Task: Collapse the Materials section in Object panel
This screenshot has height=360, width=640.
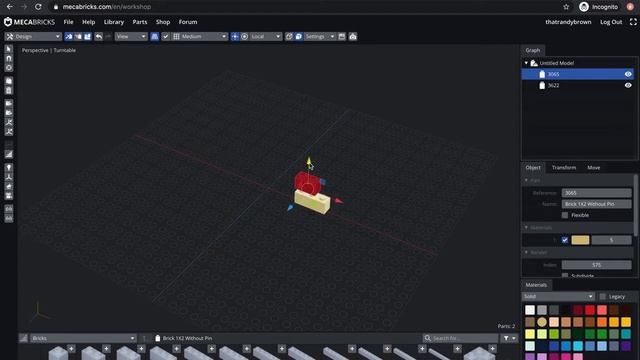Action: [x=526, y=227]
